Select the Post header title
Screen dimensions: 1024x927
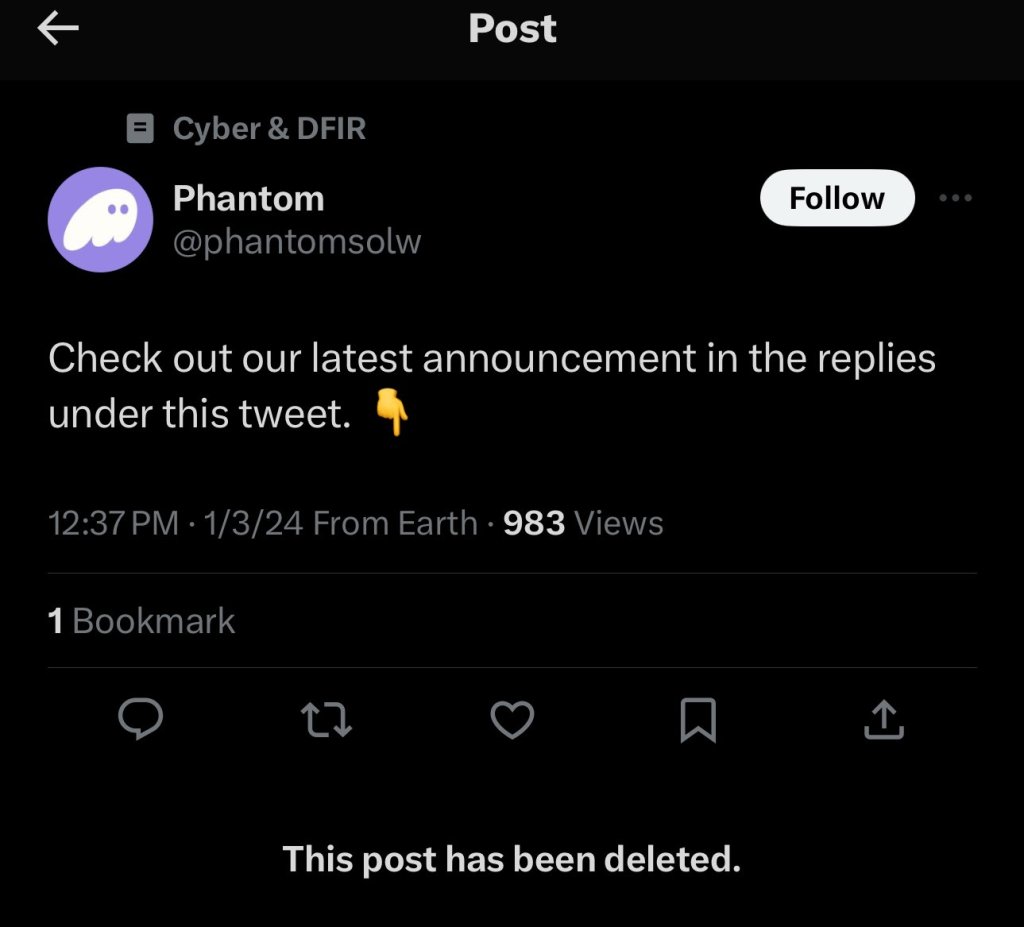[512, 29]
